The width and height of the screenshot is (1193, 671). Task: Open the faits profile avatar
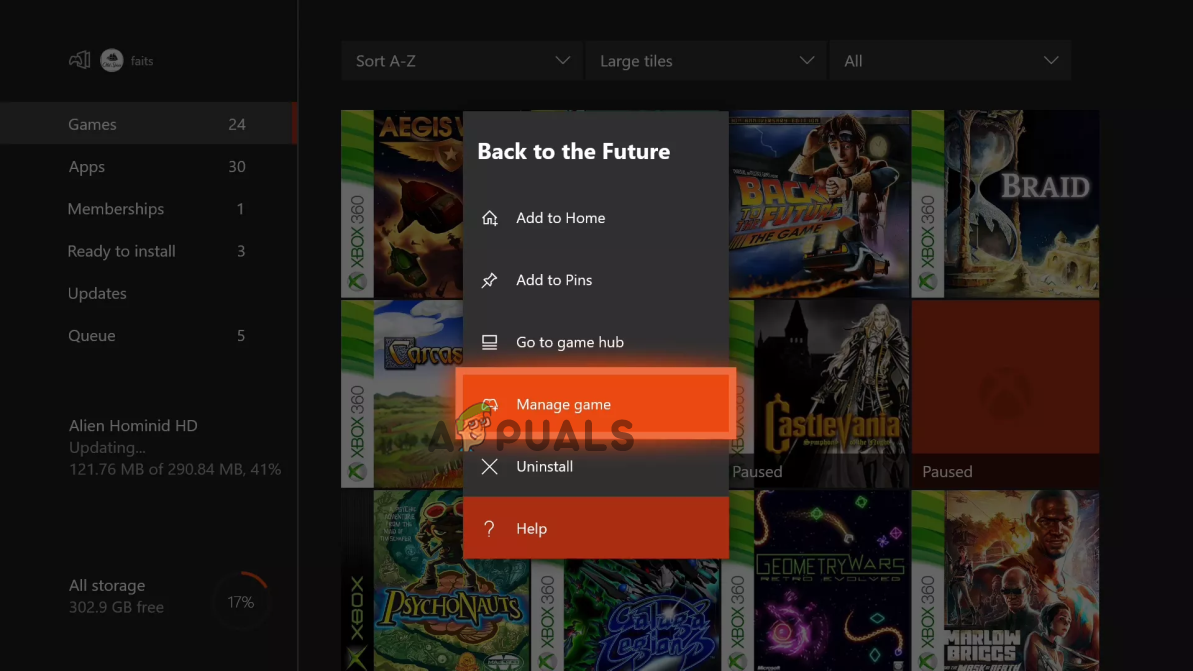(x=112, y=60)
